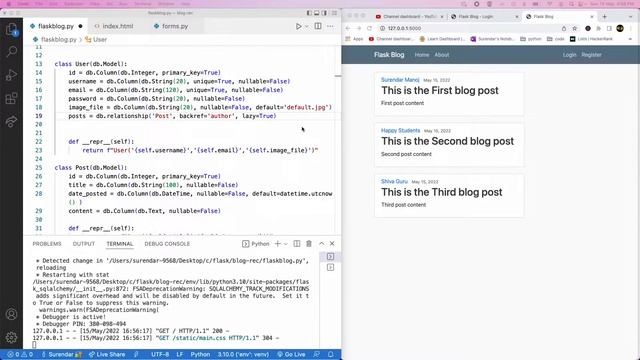Toggle the secondary sidebar layout button
This screenshot has width=640, height=360.
[x=324, y=13]
